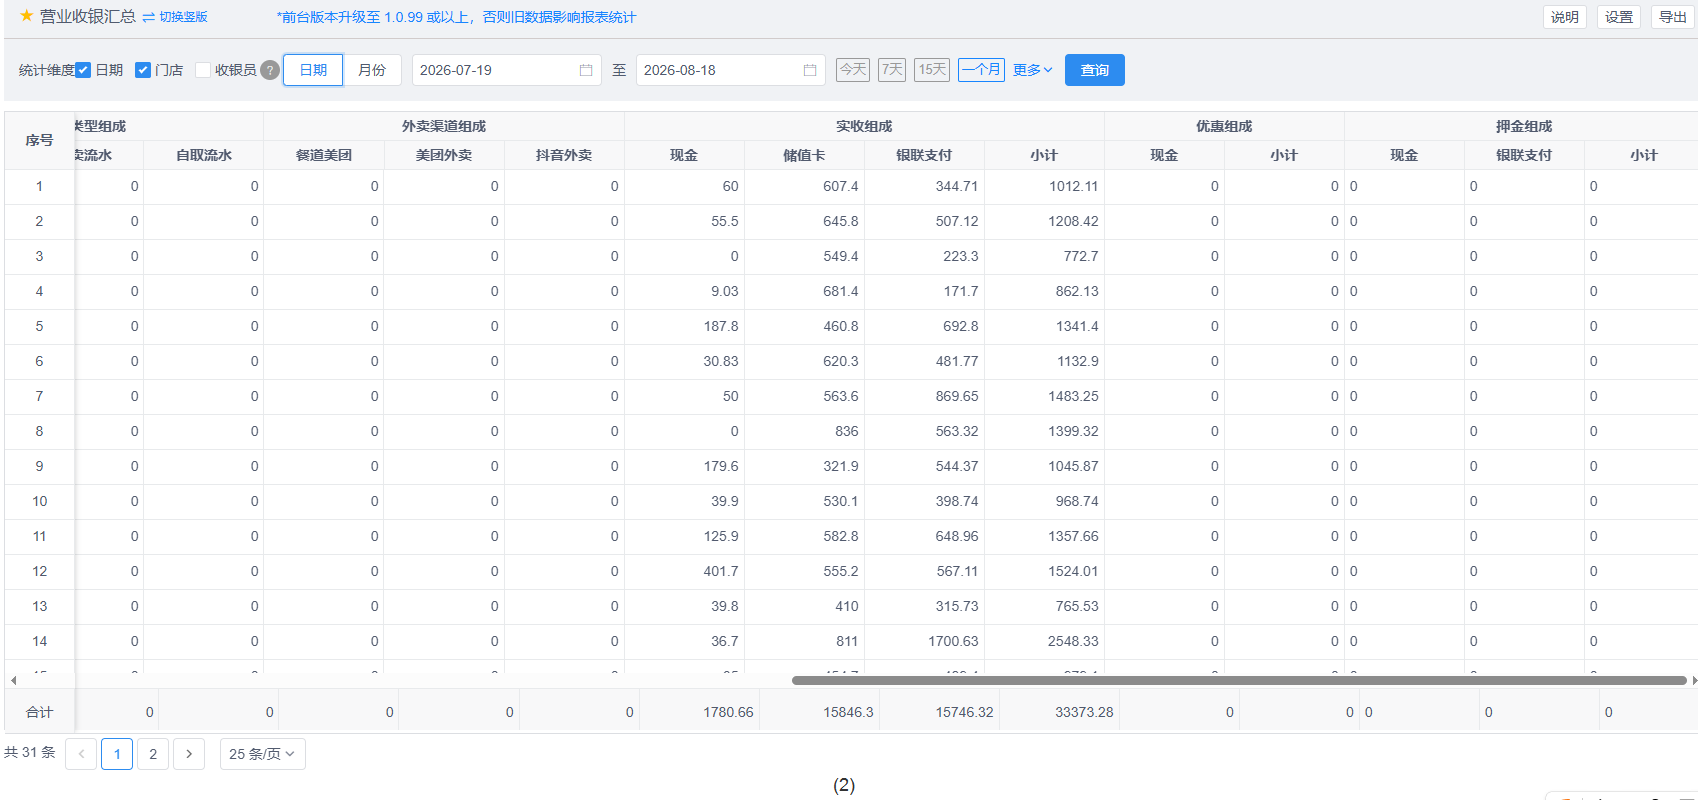This screenshot has width=1698, height=800.
Task: Click the cell value 772.7
Action: point(1081,257)
